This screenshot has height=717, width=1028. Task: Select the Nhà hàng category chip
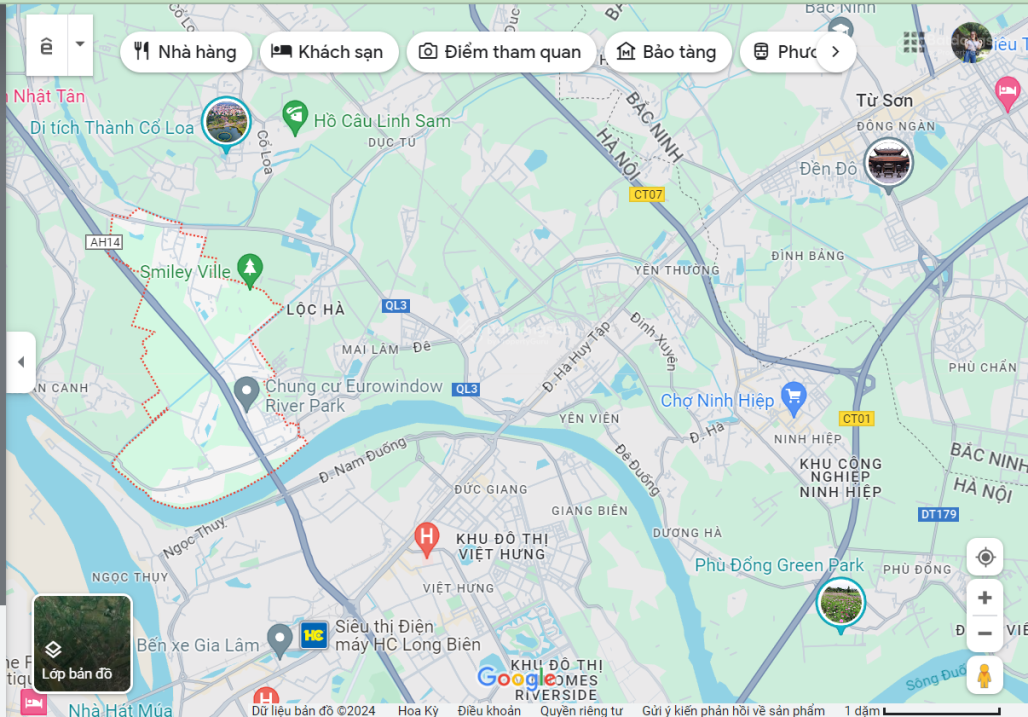click(186, 52)
